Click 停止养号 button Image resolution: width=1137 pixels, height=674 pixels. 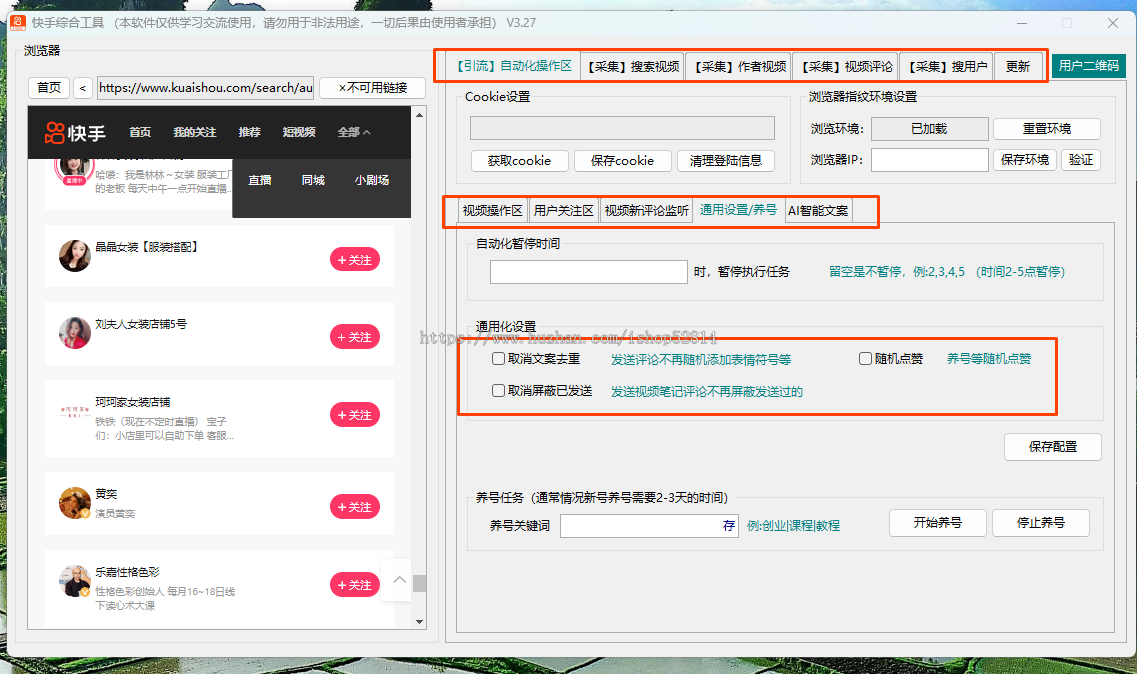click(x=1041, y=522)
